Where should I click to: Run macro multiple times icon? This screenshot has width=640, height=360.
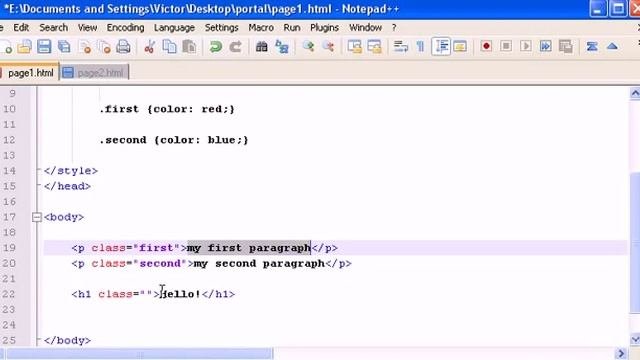545,47
